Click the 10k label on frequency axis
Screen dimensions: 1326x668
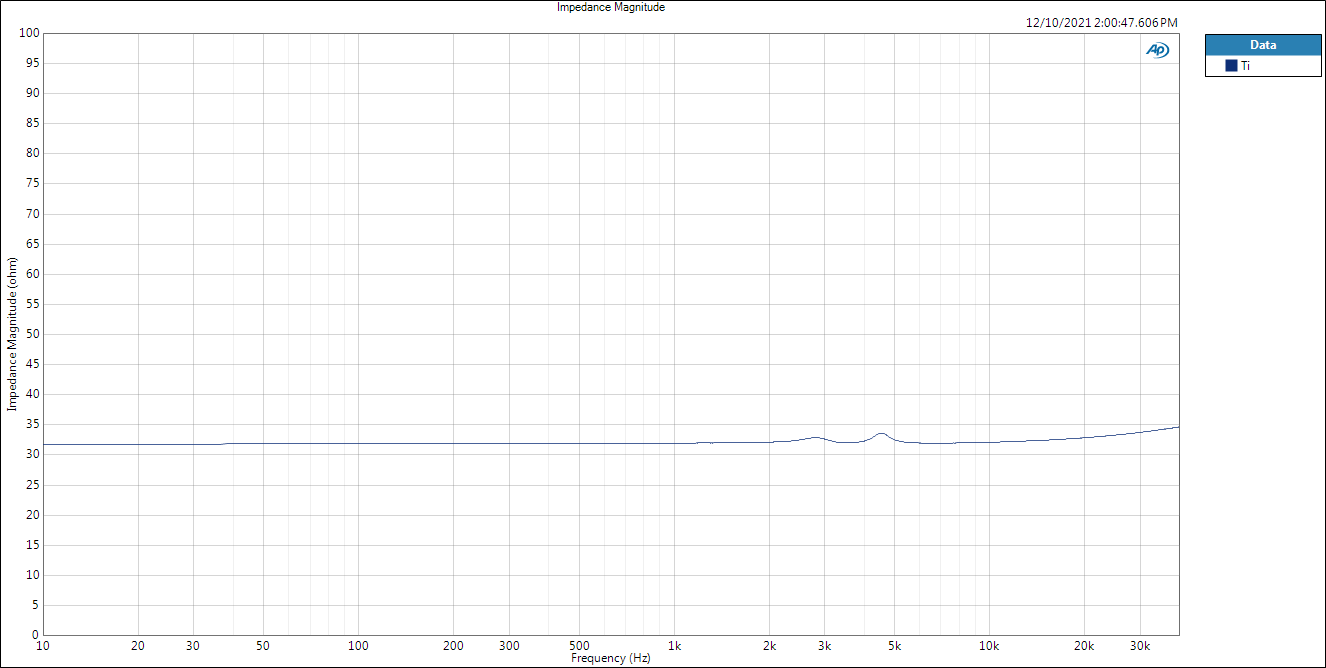tap(989, 646)
